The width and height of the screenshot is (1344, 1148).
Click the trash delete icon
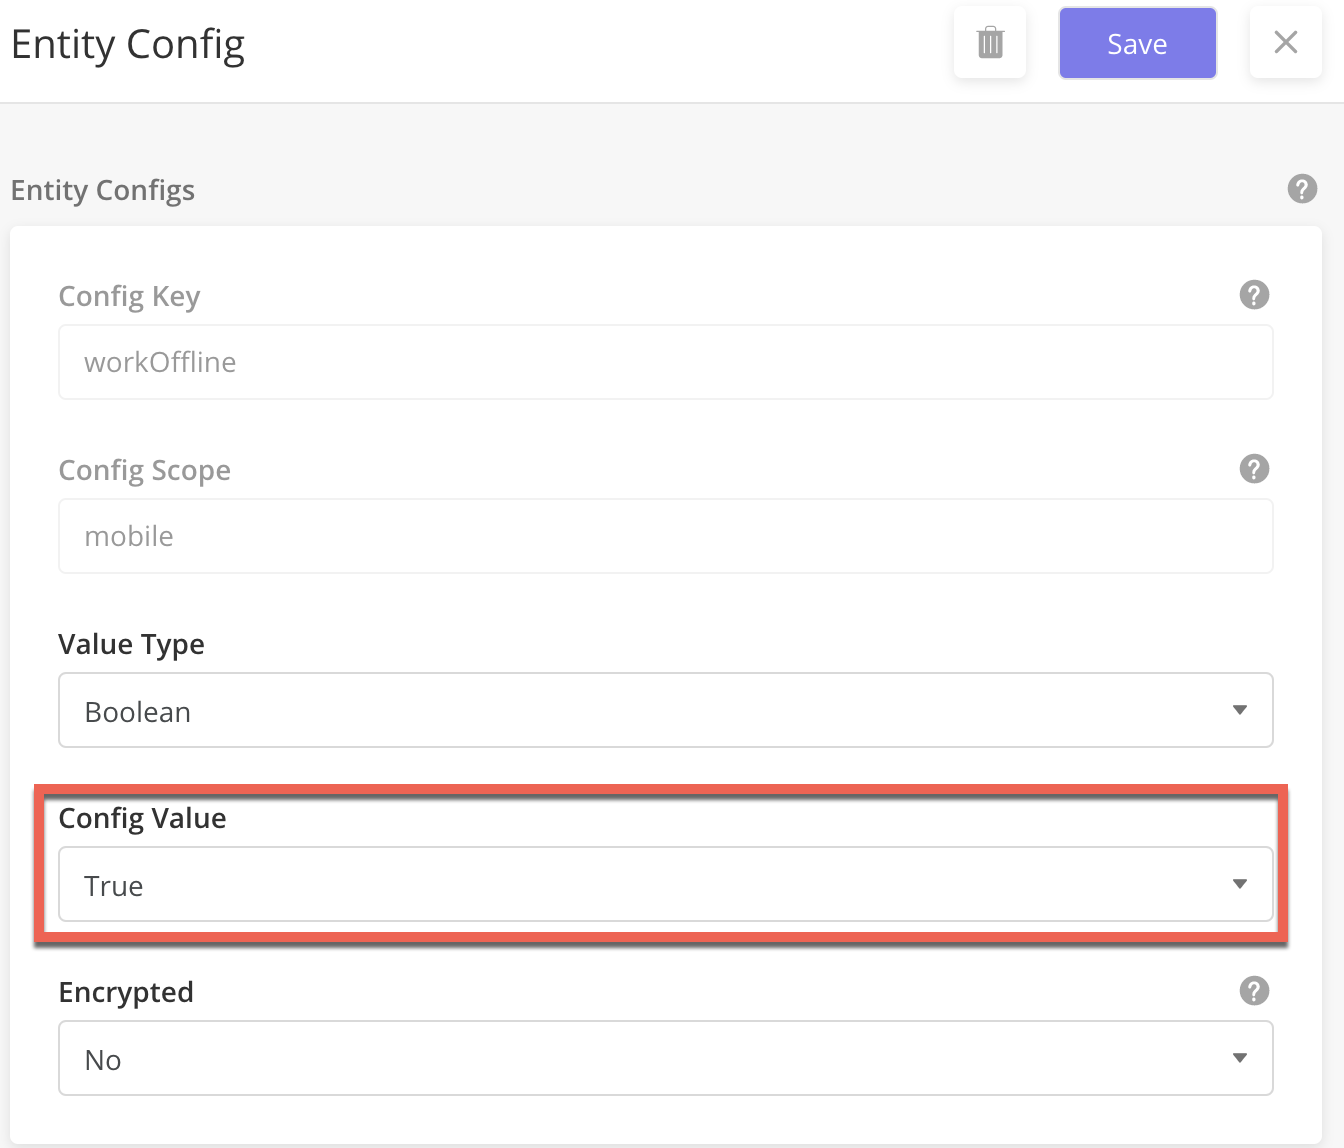coord(990,43)
